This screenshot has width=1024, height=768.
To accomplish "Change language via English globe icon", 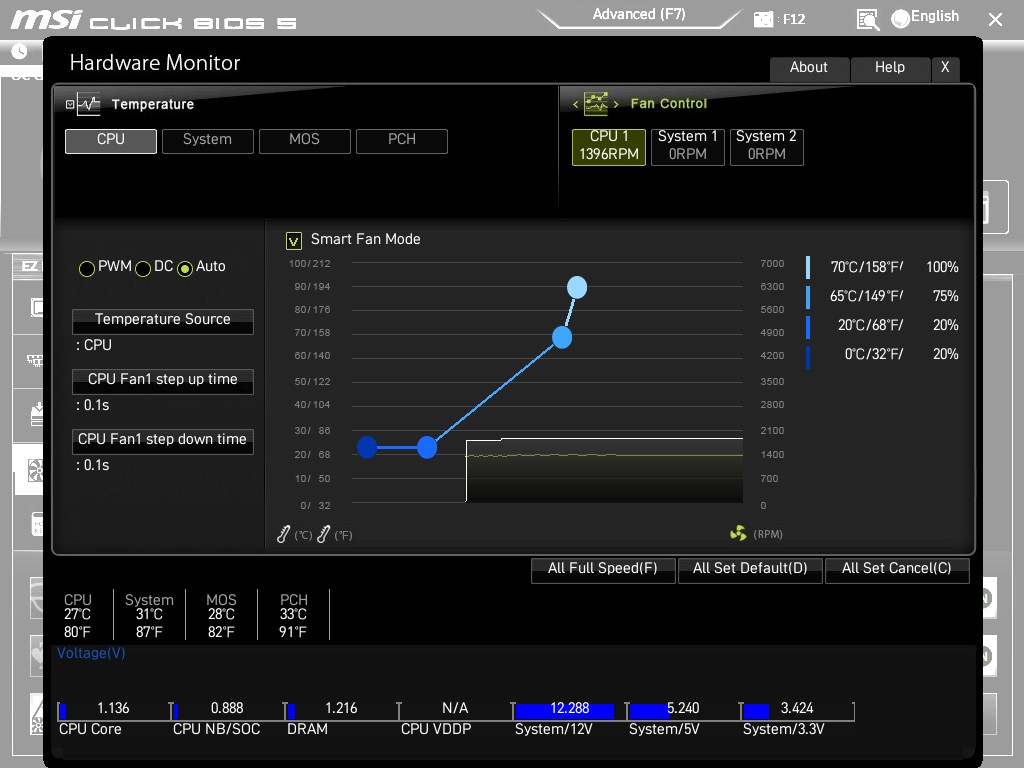I will [900, 19].
